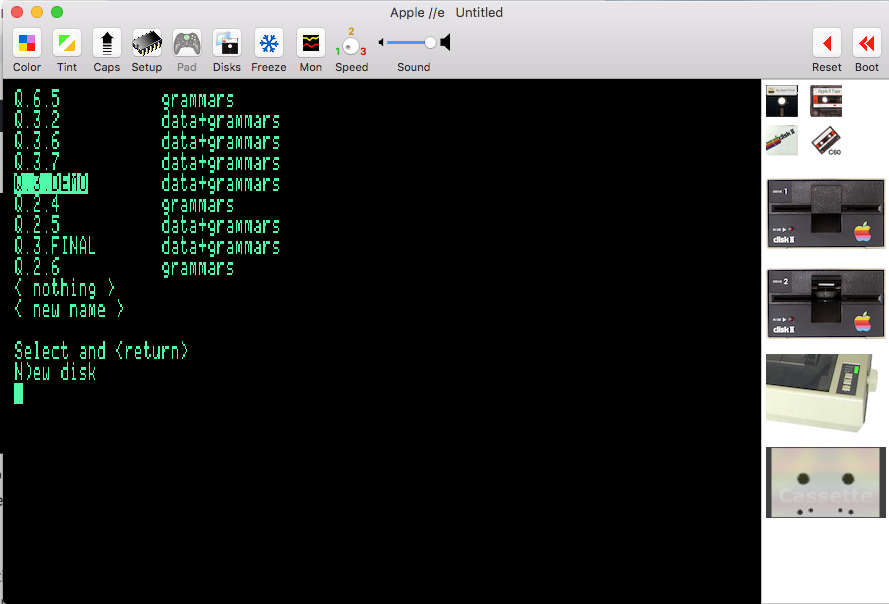Select the Q.3.FINAL entry
This screenshot has height=604, width=889.
[55, 246]
